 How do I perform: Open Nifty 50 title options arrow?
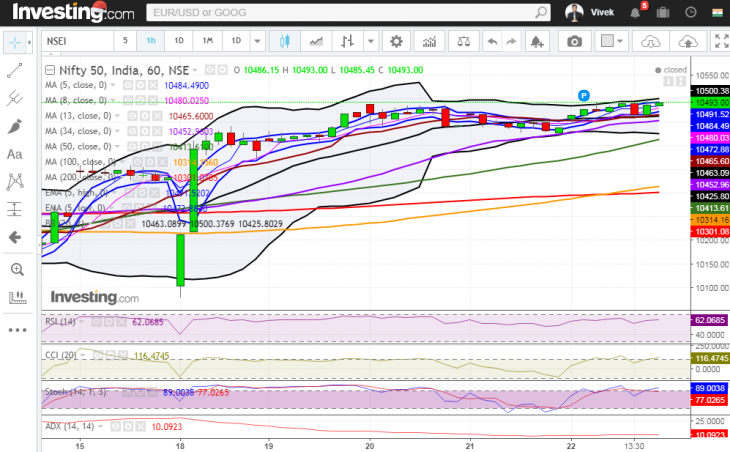196,70
